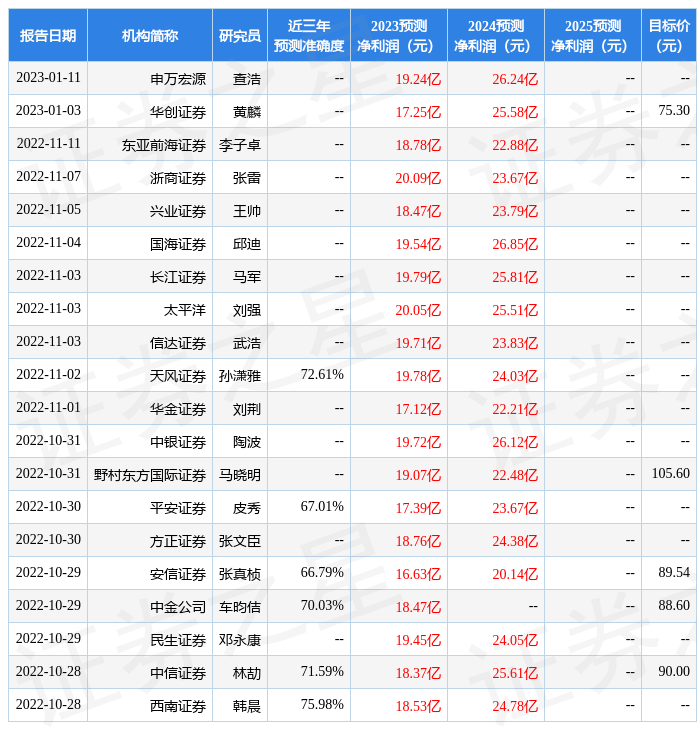Select the 太平洋 institution cell
The height and width of the screenshot is (730, 697).
pyautogui.click(x=150, y=309)
